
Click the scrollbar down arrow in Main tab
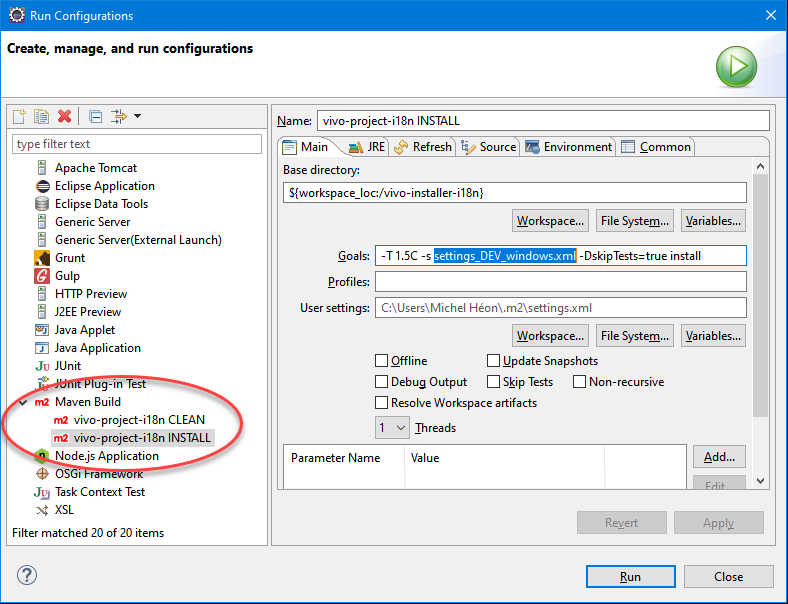click(x=760, y=481)
